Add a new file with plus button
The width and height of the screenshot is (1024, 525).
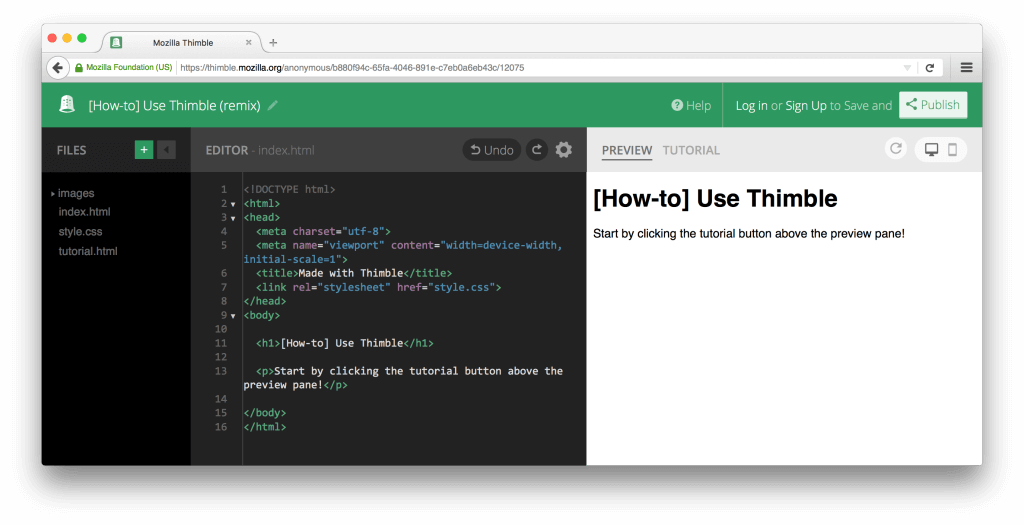coord(144,150)
